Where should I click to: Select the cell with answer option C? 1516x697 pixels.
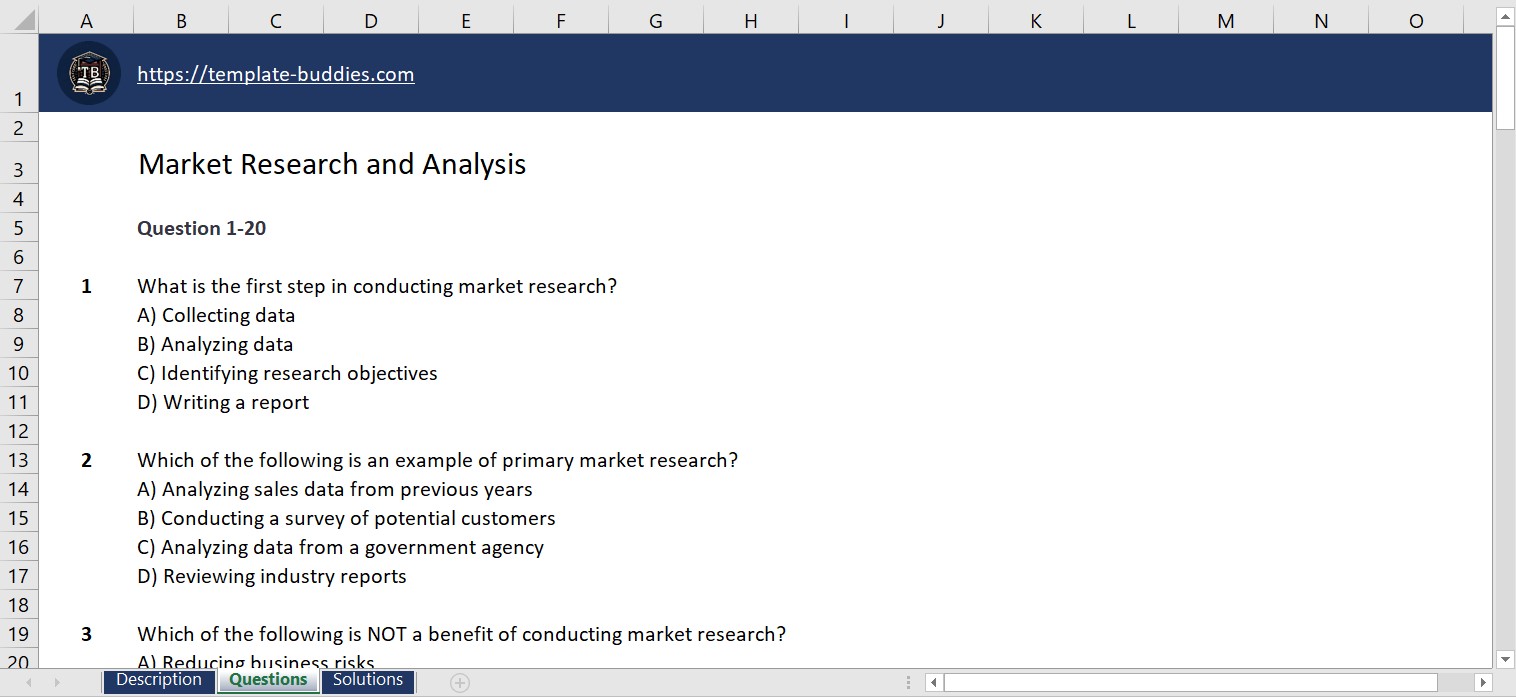[x=287, y=373]
